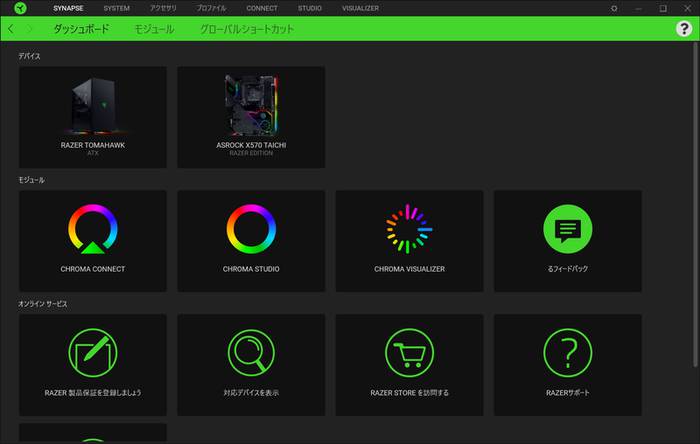Open settings with the gear icon
The width and height of the screenshot is (700, 444).
pos(614,8)
